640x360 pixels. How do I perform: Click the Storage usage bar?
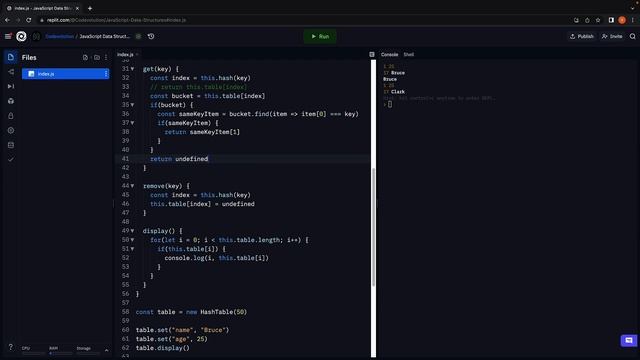87,353
